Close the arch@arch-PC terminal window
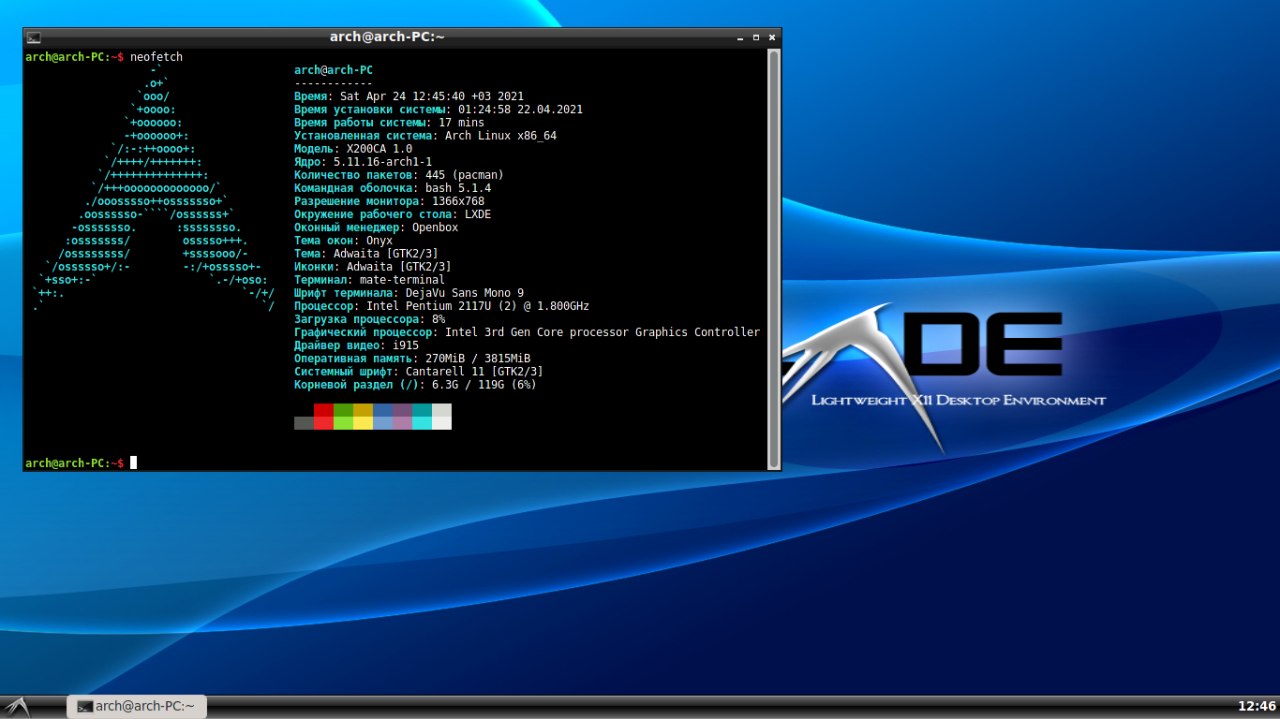Image resolution: width=1280 pixels, height=719 pixels. coord(773,37)
